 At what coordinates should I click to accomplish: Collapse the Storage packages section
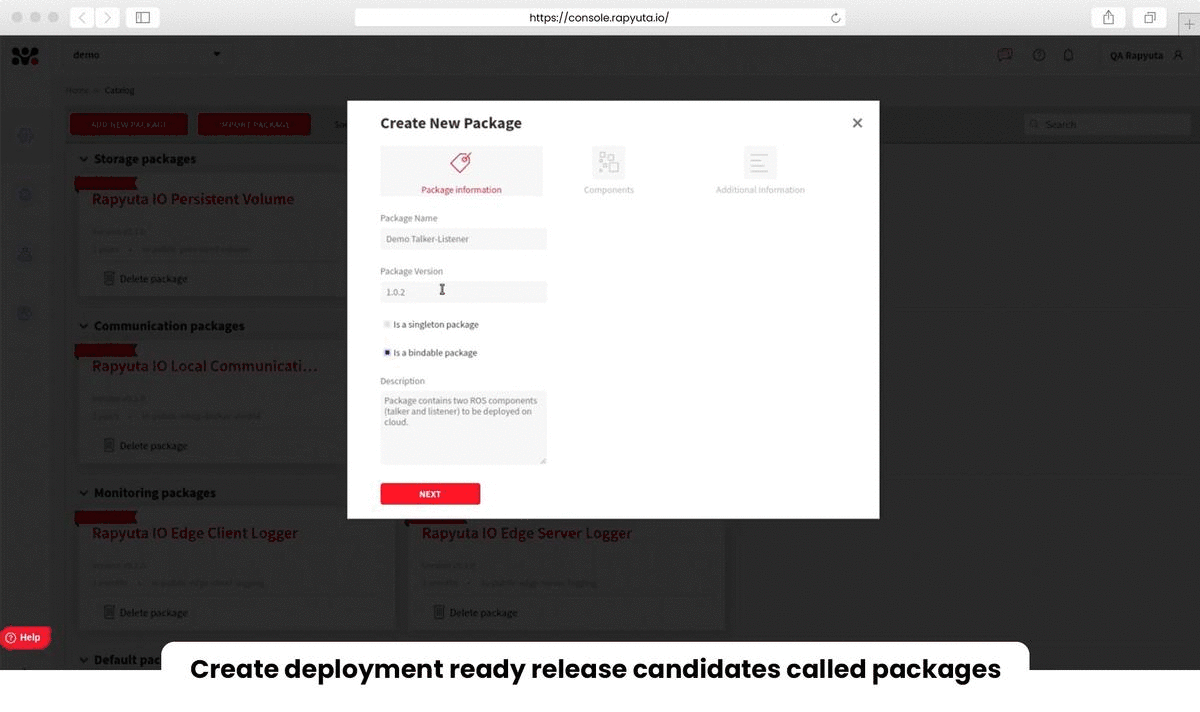(84, 159)
